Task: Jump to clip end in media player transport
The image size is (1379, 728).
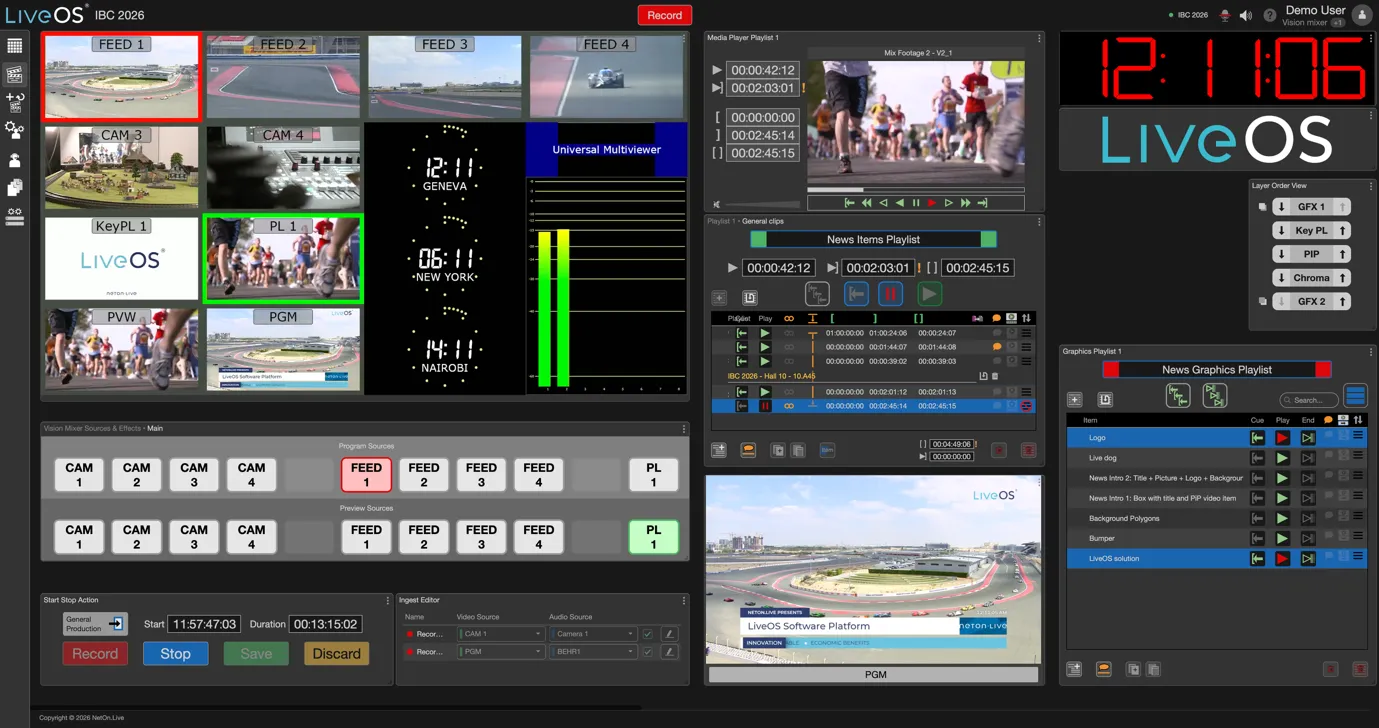Action: coord(982,203)
